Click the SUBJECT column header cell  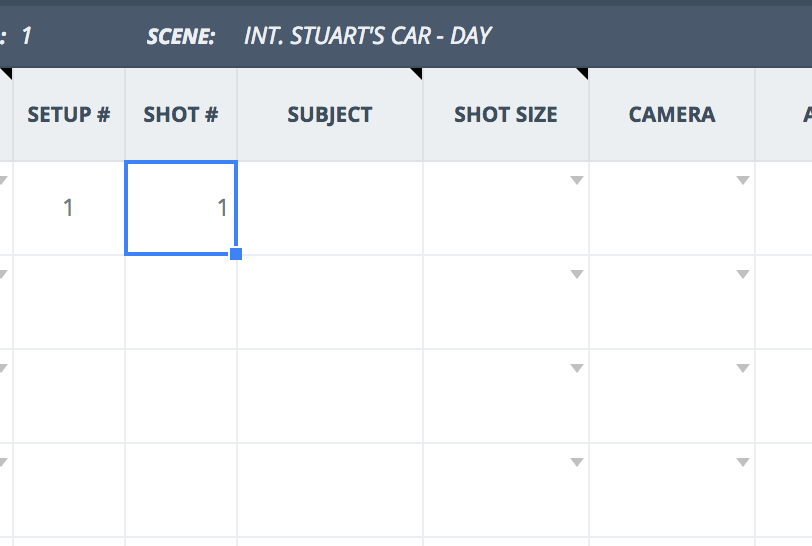pos(330,114)
